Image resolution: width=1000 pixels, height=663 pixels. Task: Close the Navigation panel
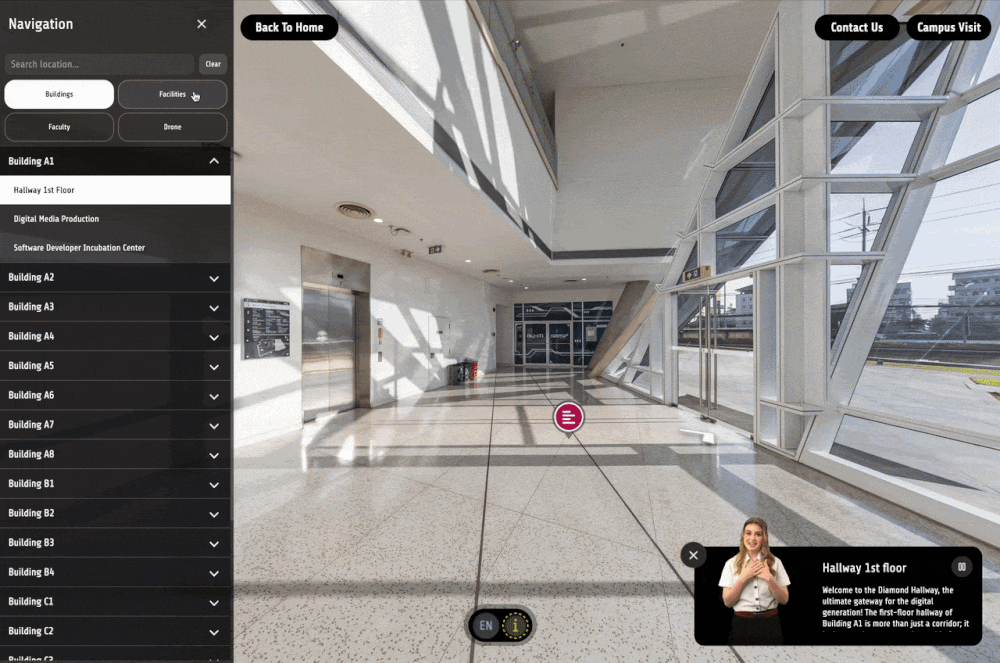point(202,24)
